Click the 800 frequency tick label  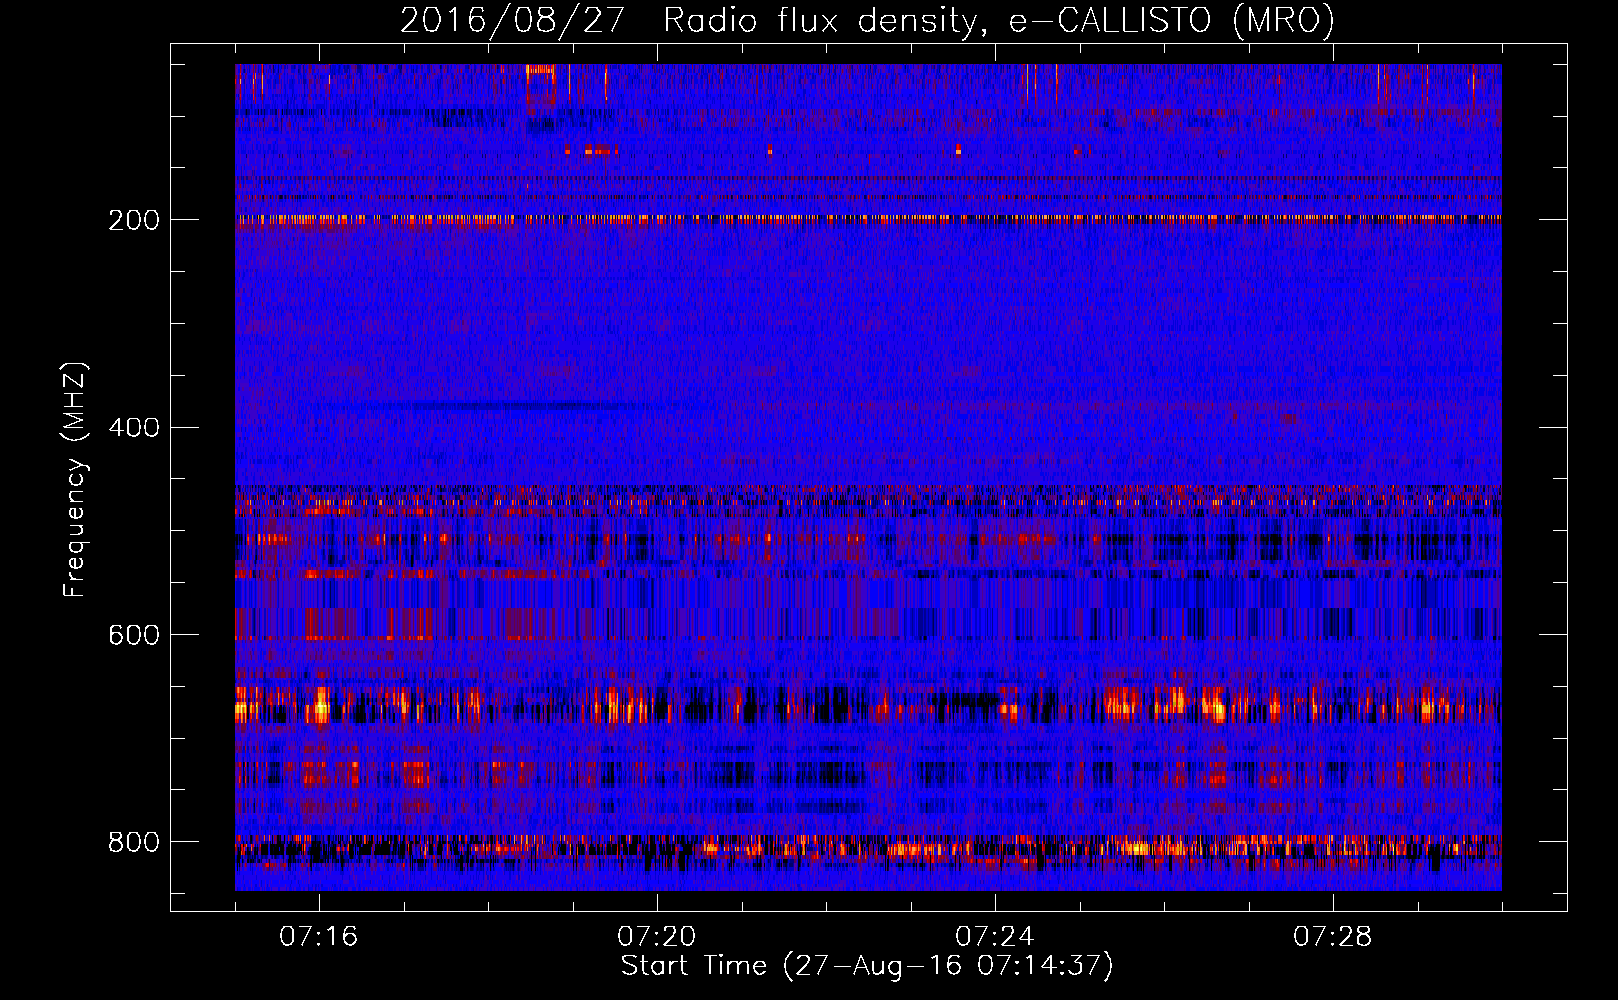tap(134, 843)
